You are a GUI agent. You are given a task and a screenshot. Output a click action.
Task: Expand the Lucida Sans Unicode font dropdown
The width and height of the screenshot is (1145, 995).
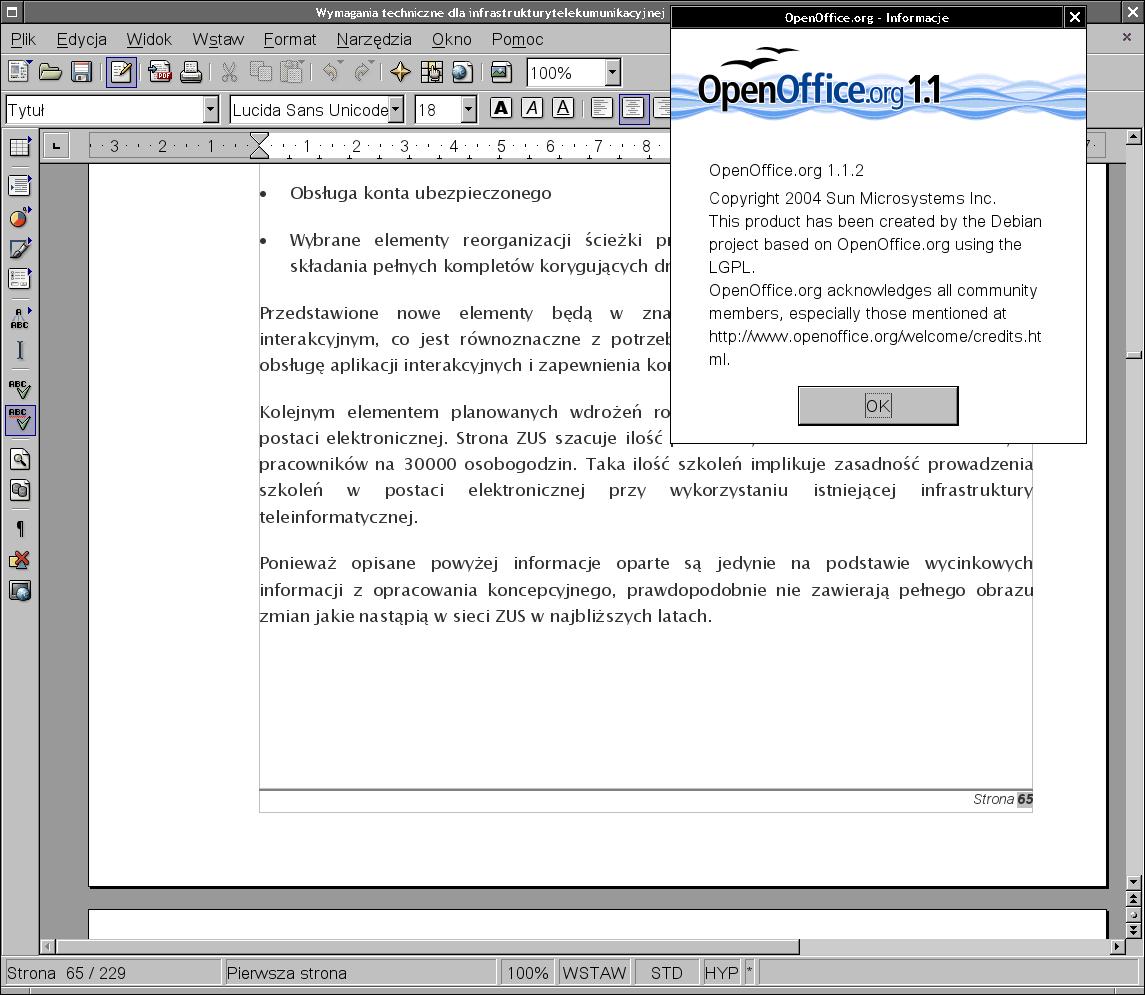coord(396,110)
